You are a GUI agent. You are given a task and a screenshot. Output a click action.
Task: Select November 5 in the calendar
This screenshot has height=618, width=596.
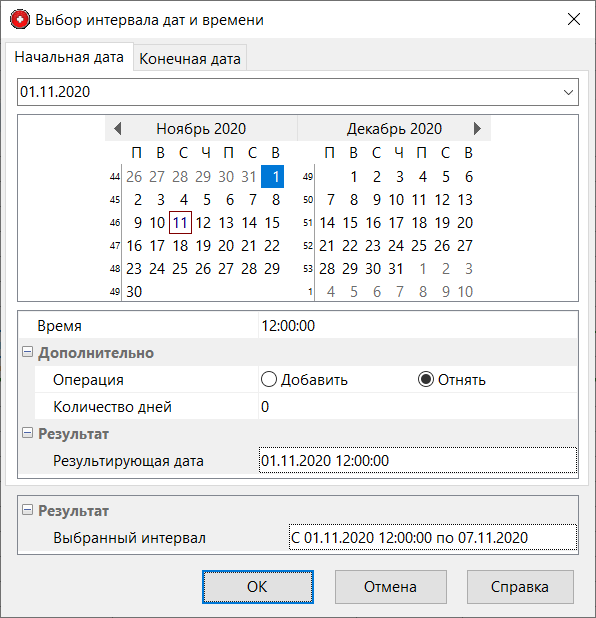[x=207, y=200]
